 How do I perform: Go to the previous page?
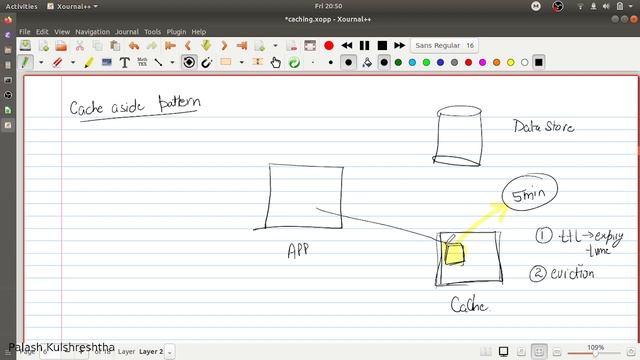pos(188,45)
